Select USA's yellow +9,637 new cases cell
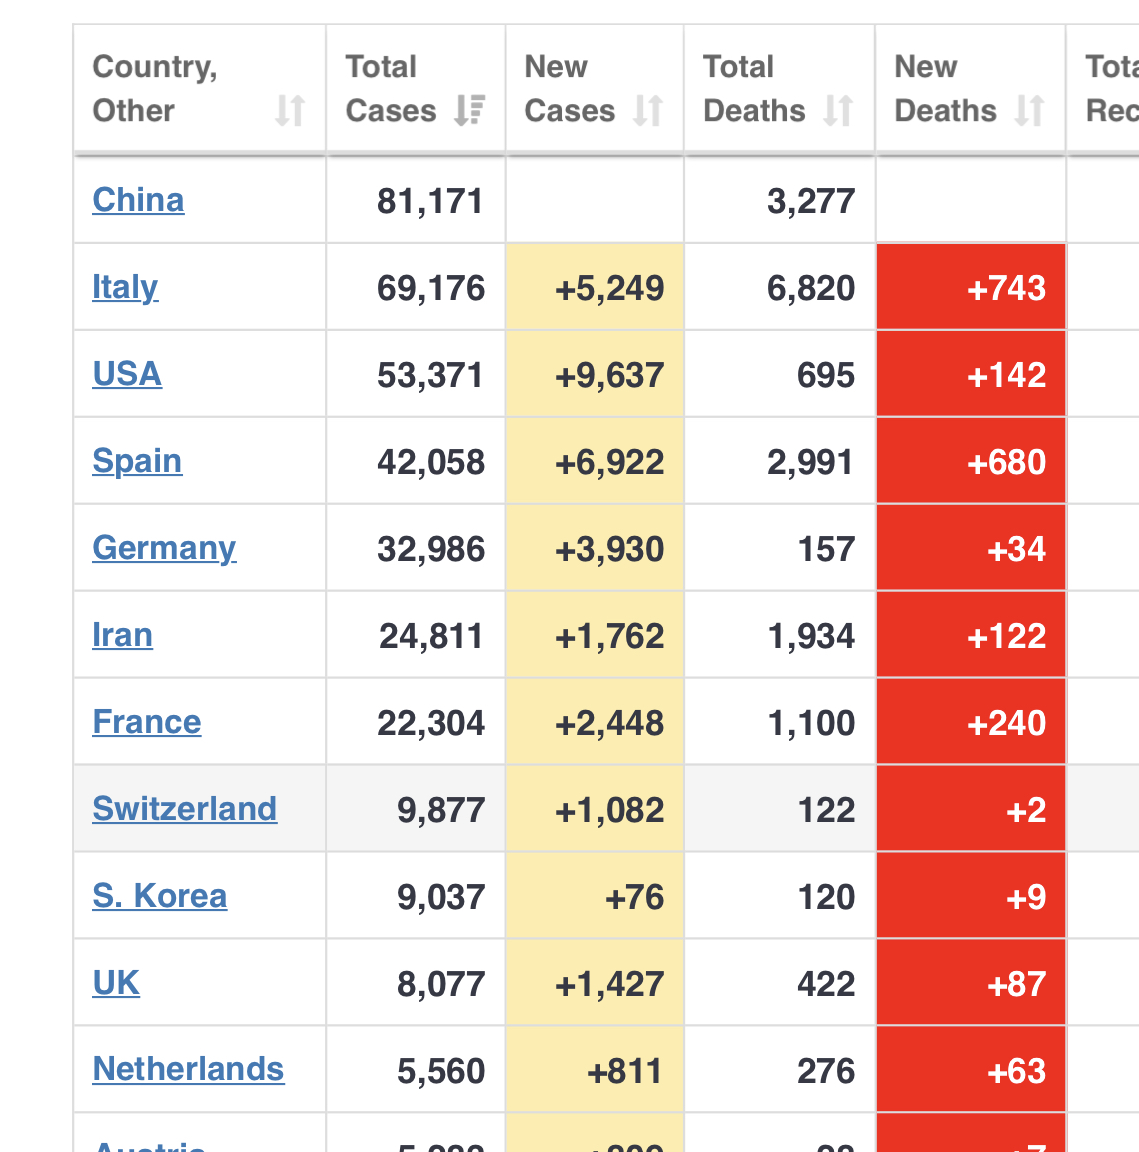The height and width of the screenshot is (1152, 1139). [595, 375]
